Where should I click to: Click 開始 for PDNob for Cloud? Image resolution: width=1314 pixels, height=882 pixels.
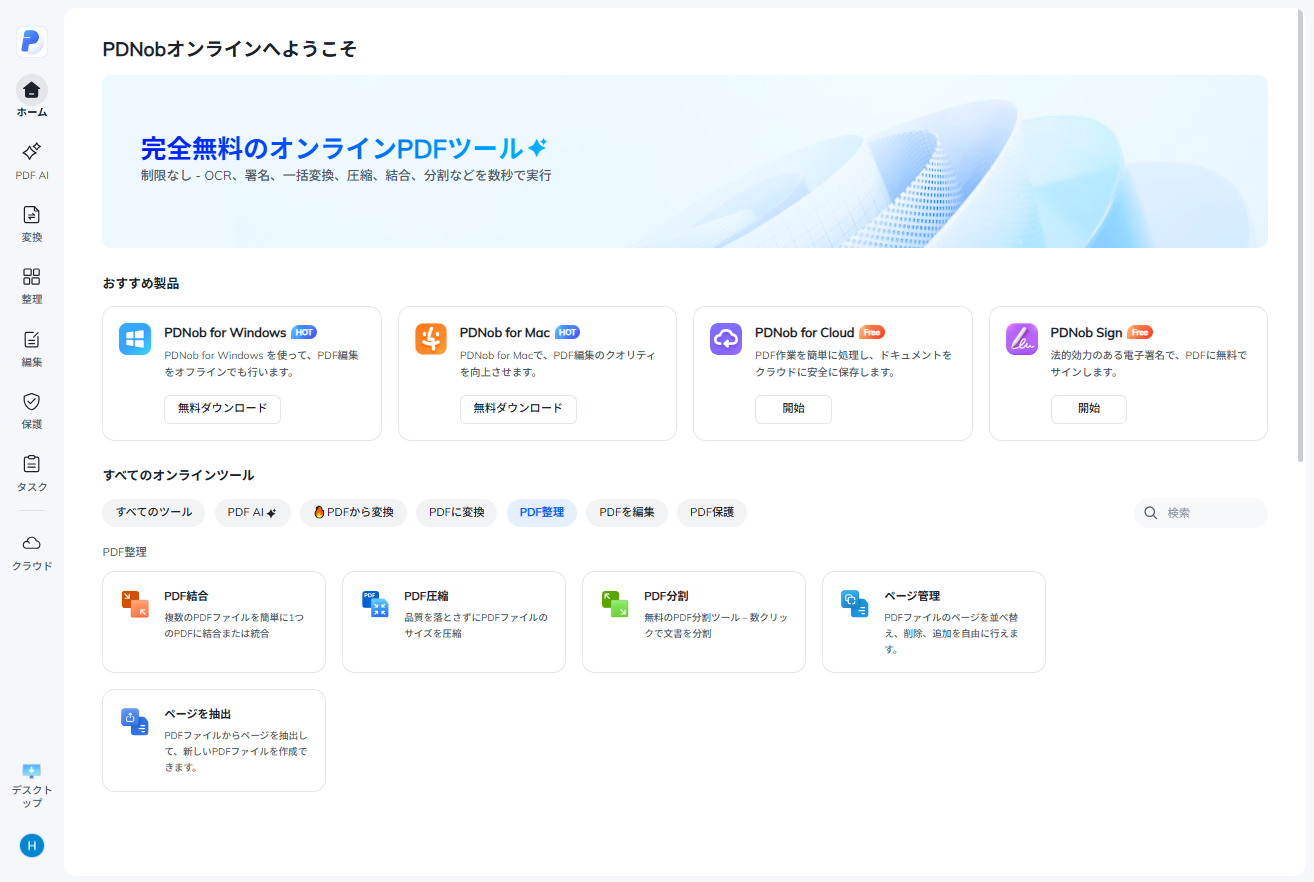(793, 409)
